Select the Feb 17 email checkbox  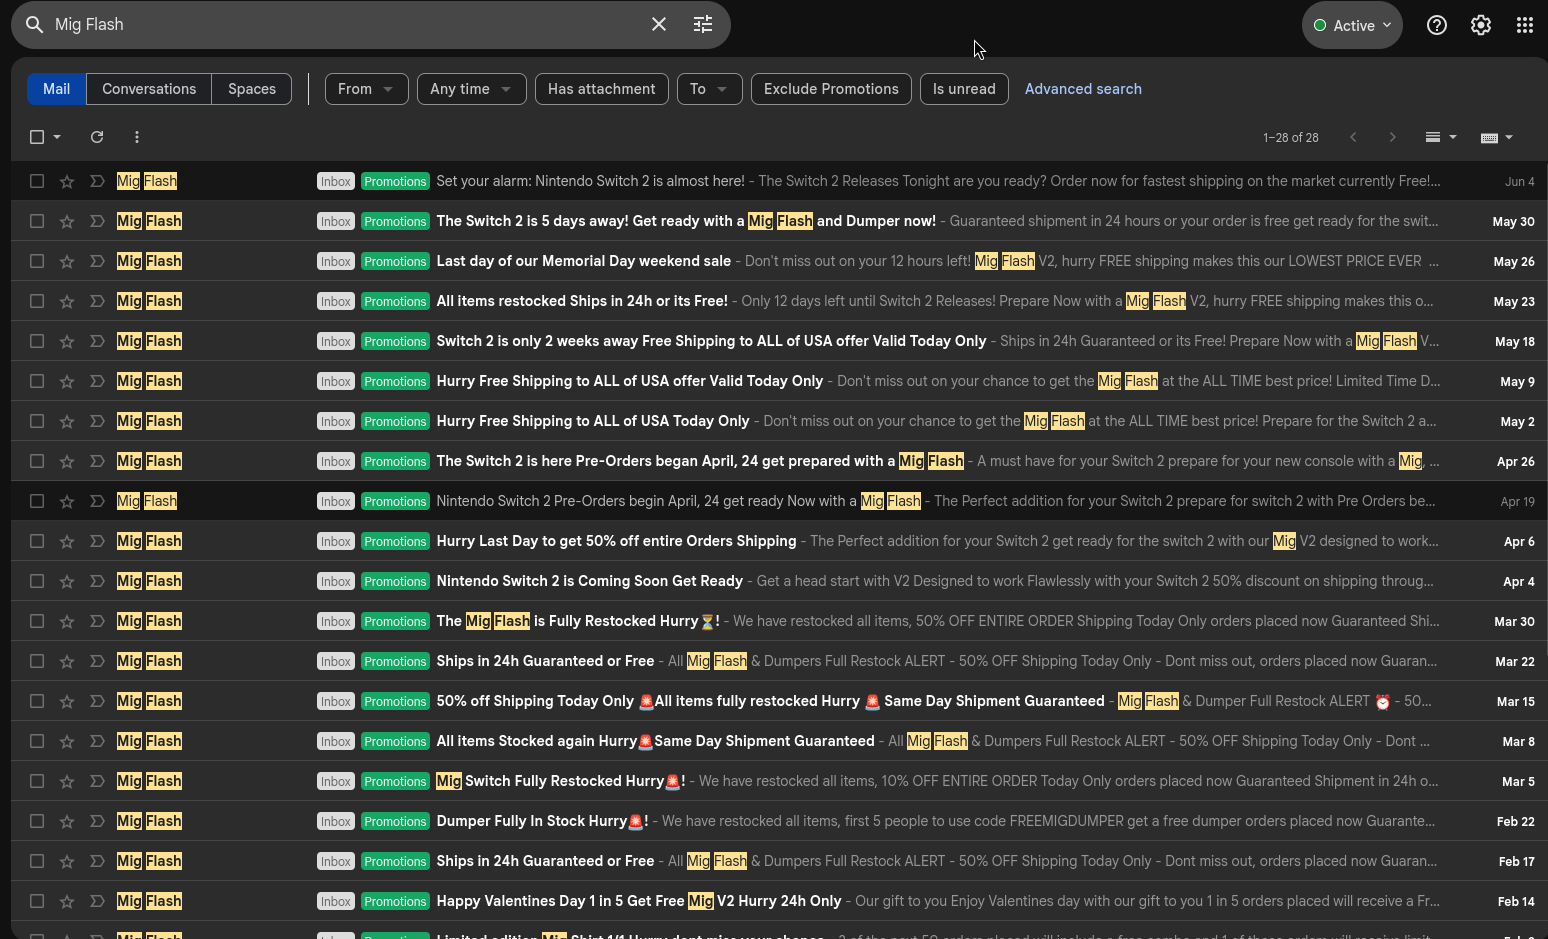(37, 861)
